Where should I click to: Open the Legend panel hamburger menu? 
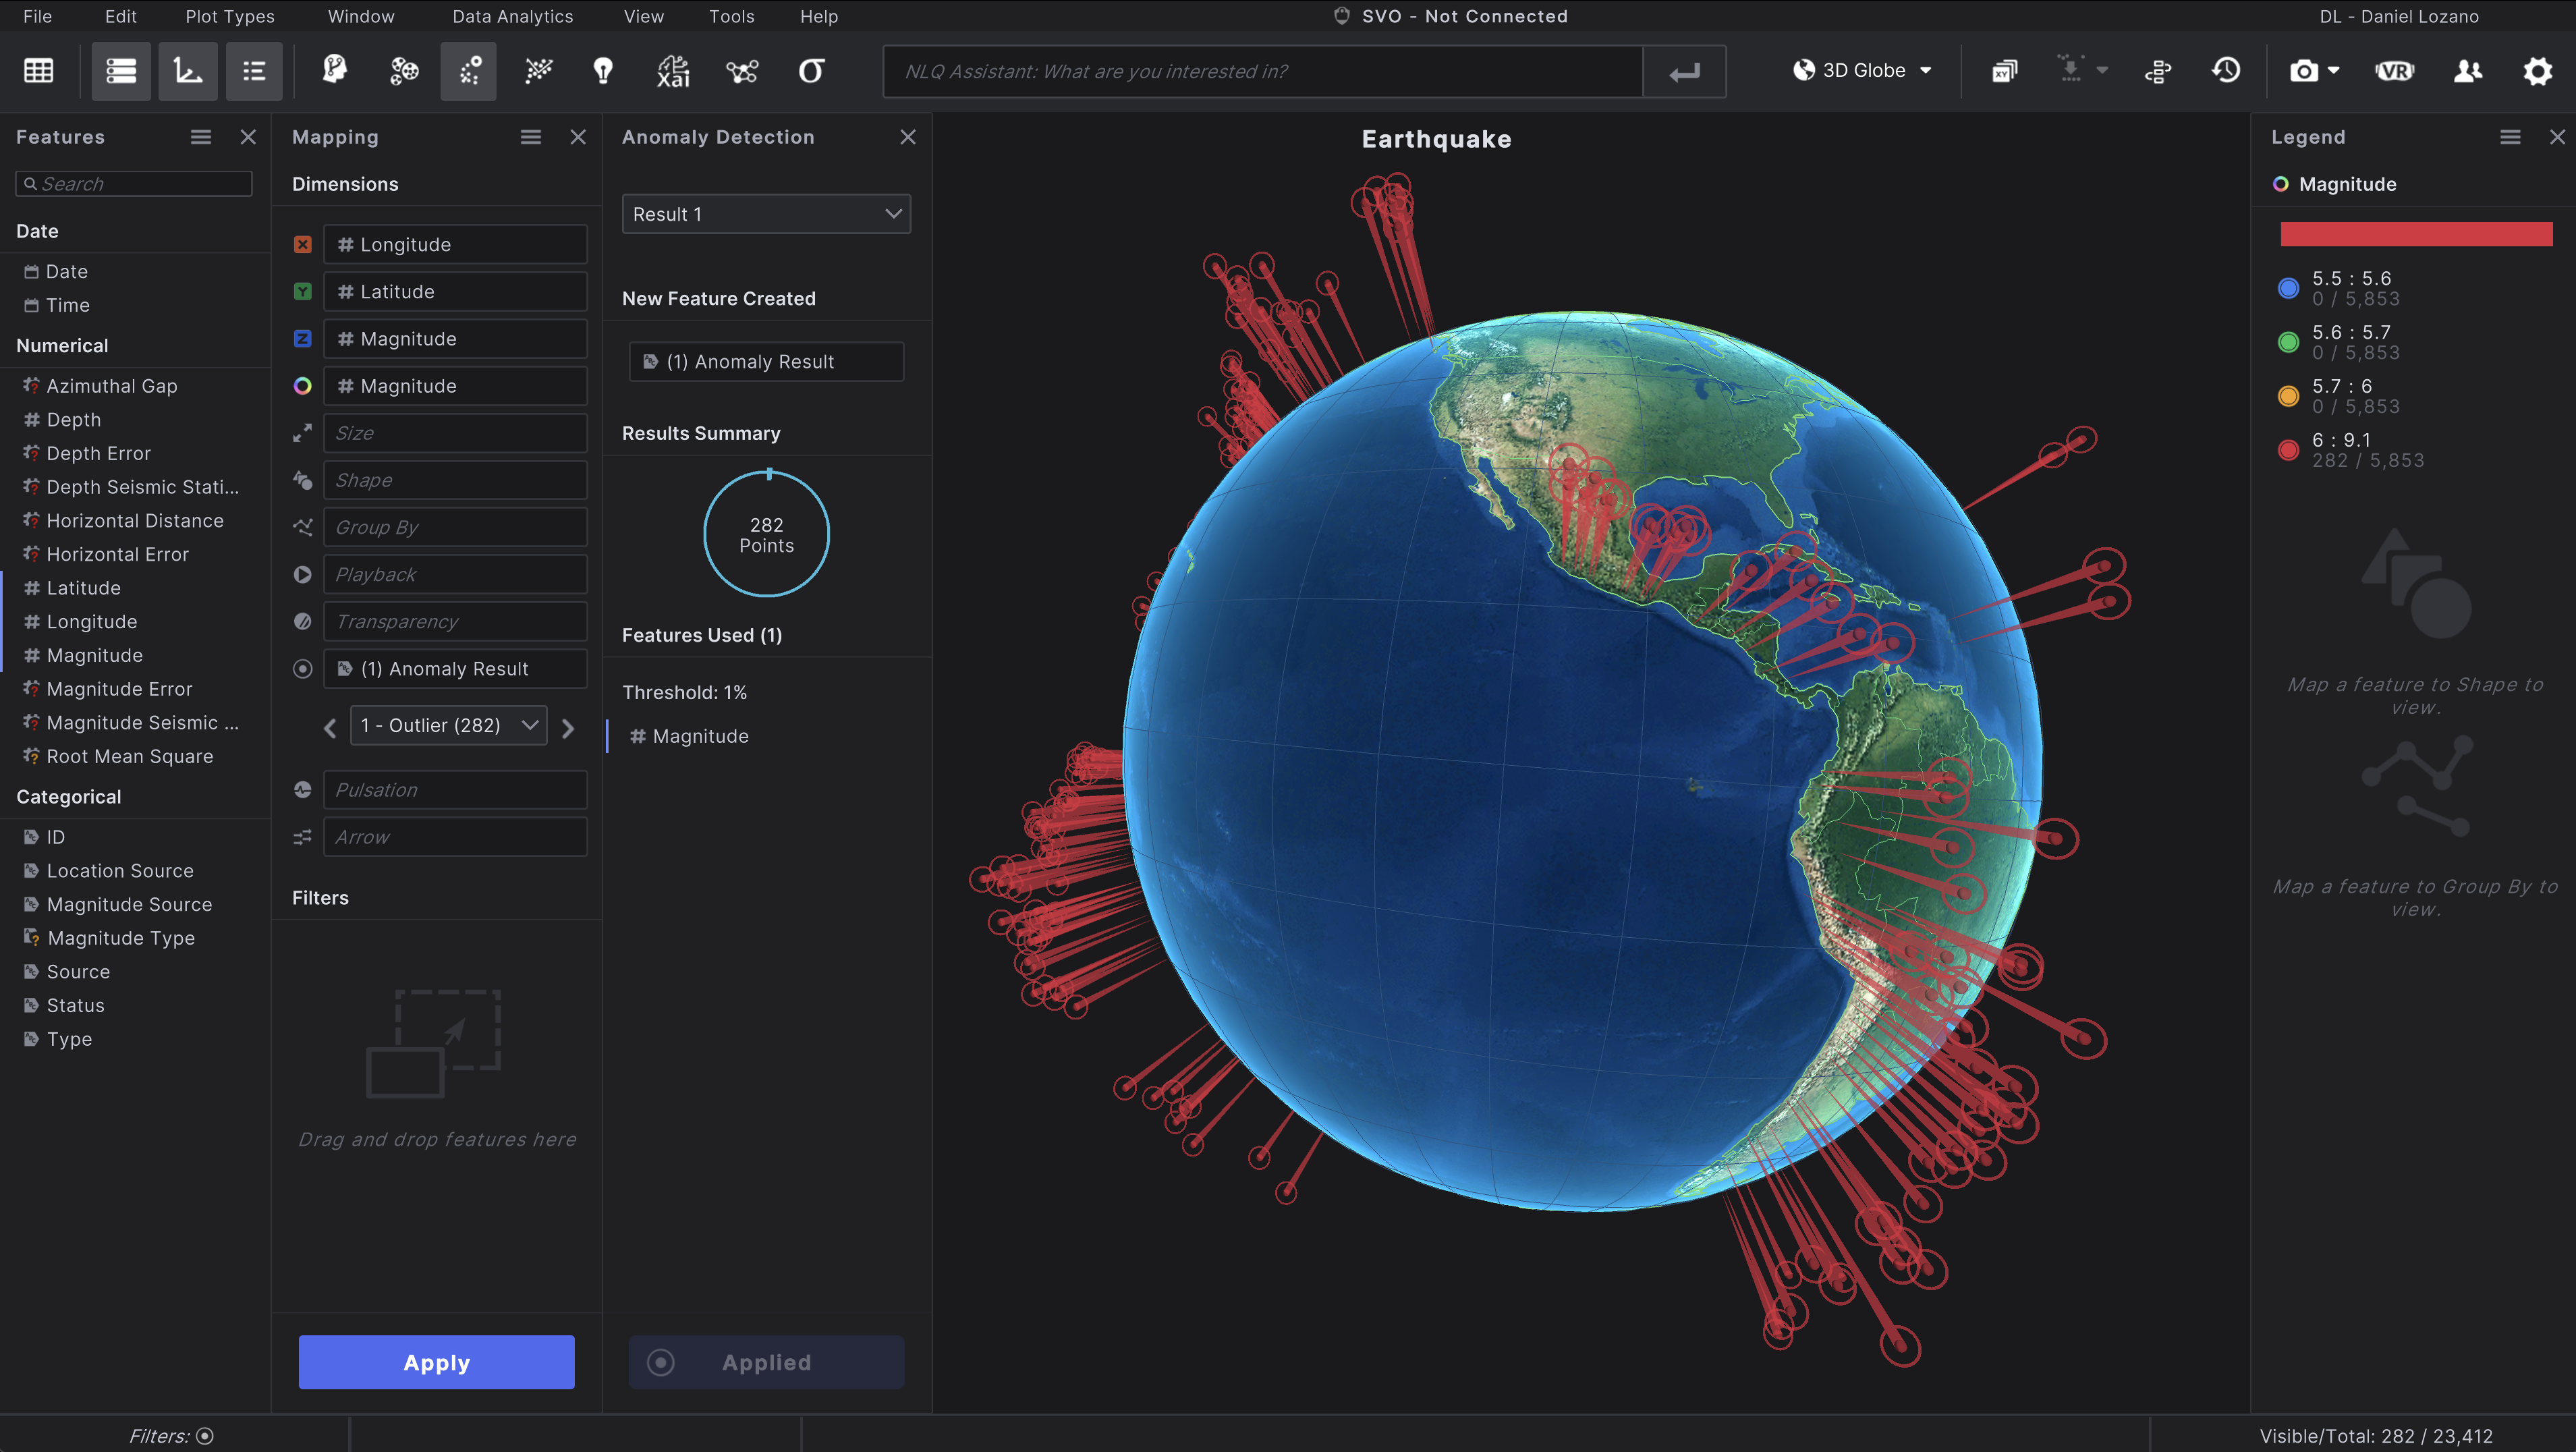click(2510, 137)
